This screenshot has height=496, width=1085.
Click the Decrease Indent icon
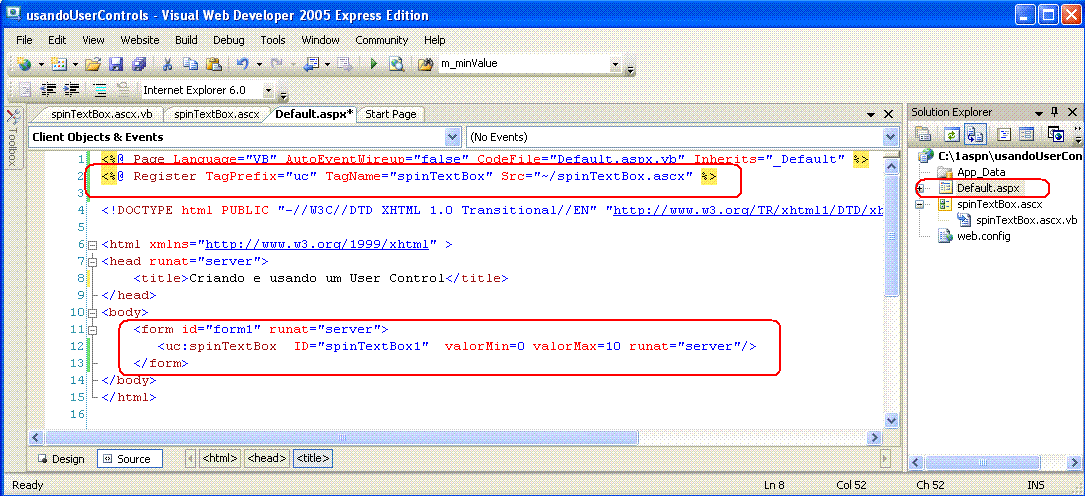48,89
